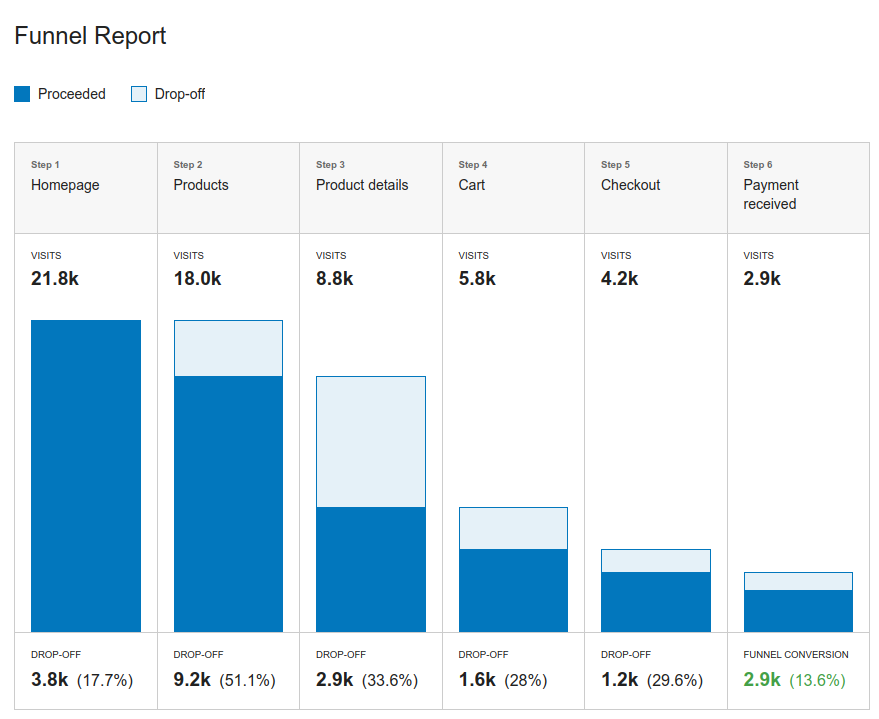Click the 3.8k Homepage drop-off value
Screen dimensions: 879x719
pos(50,680)
